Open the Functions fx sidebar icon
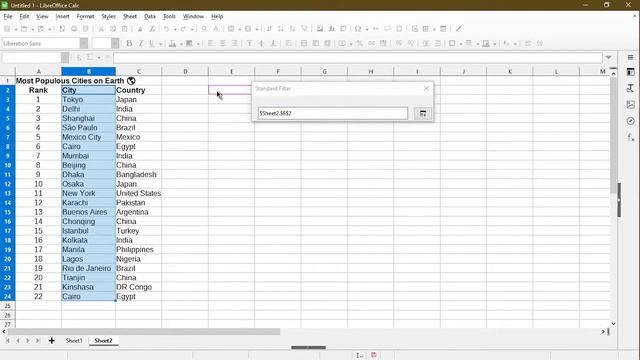This screenshot has height=360, width=640. coord(630,138)
